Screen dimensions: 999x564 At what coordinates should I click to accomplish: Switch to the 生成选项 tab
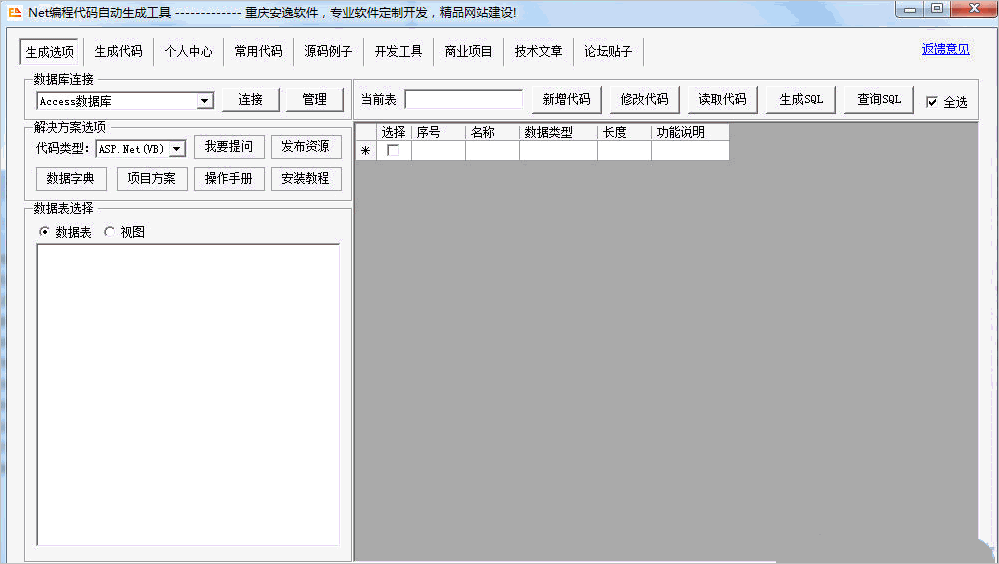pyautogui.click(x=50, y=52)
